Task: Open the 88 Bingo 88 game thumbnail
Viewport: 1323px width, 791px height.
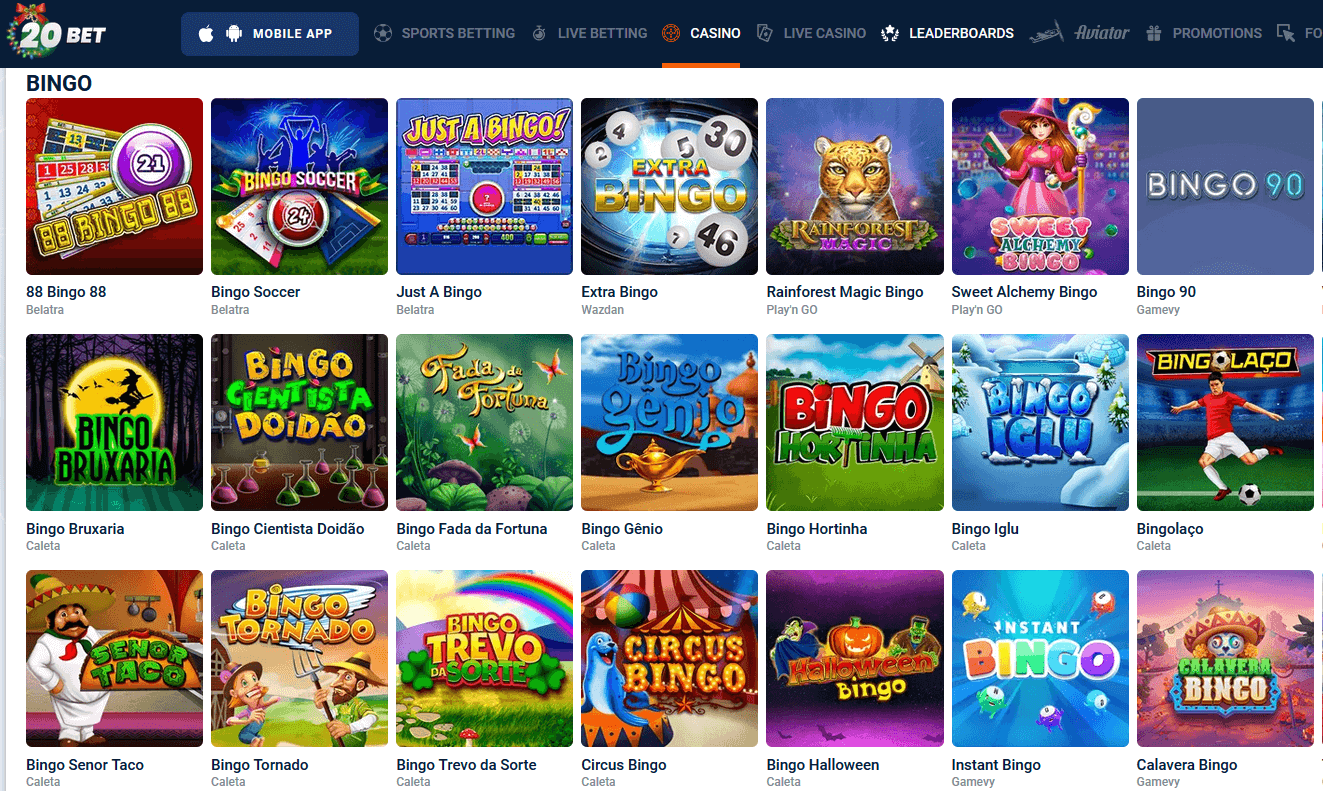Action: coord(114,186)
